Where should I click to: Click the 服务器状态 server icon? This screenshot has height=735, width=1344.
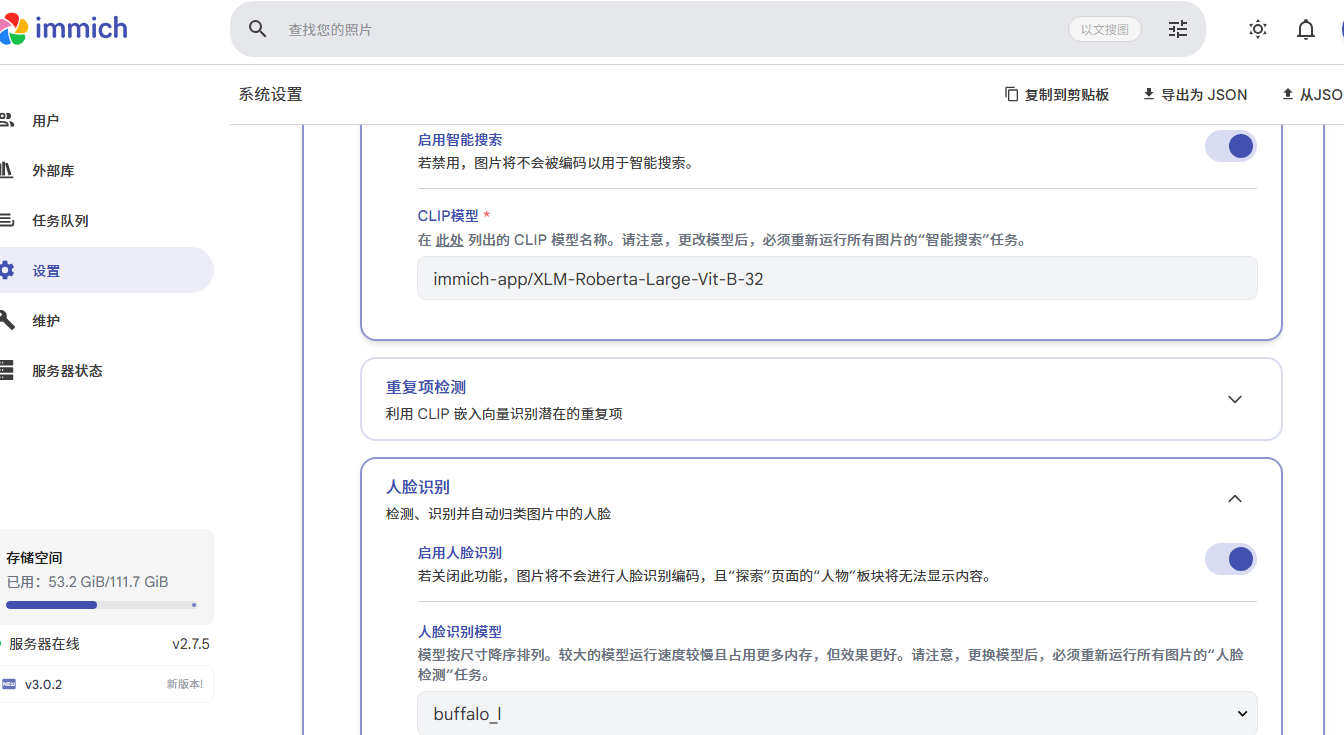click(x=6, y=370)
